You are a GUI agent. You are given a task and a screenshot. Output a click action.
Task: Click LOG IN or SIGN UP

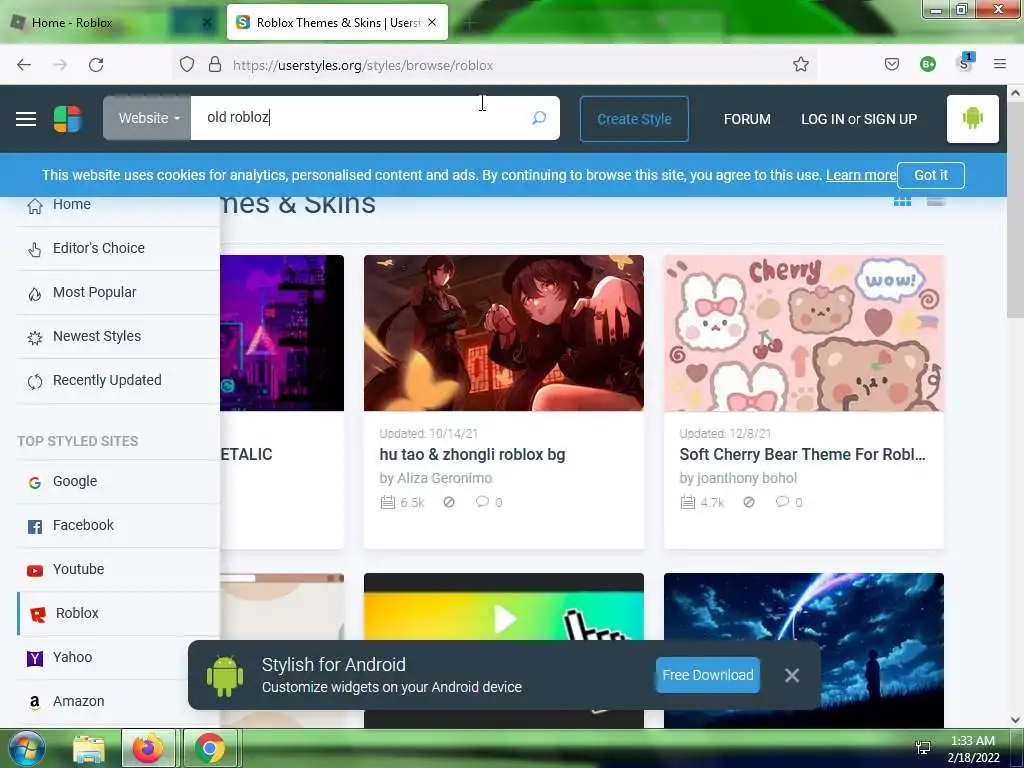[x=859, y=119]
